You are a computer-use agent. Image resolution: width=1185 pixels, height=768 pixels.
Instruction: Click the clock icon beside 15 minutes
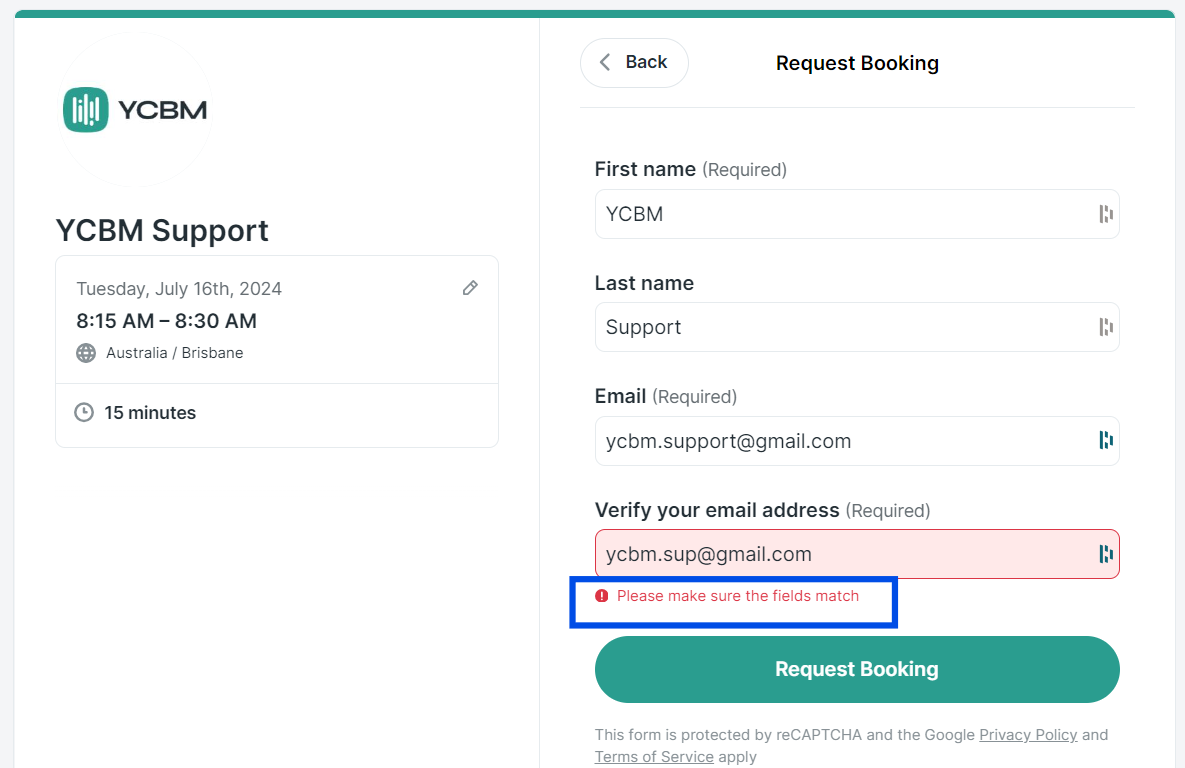click(x=84, y=412)
